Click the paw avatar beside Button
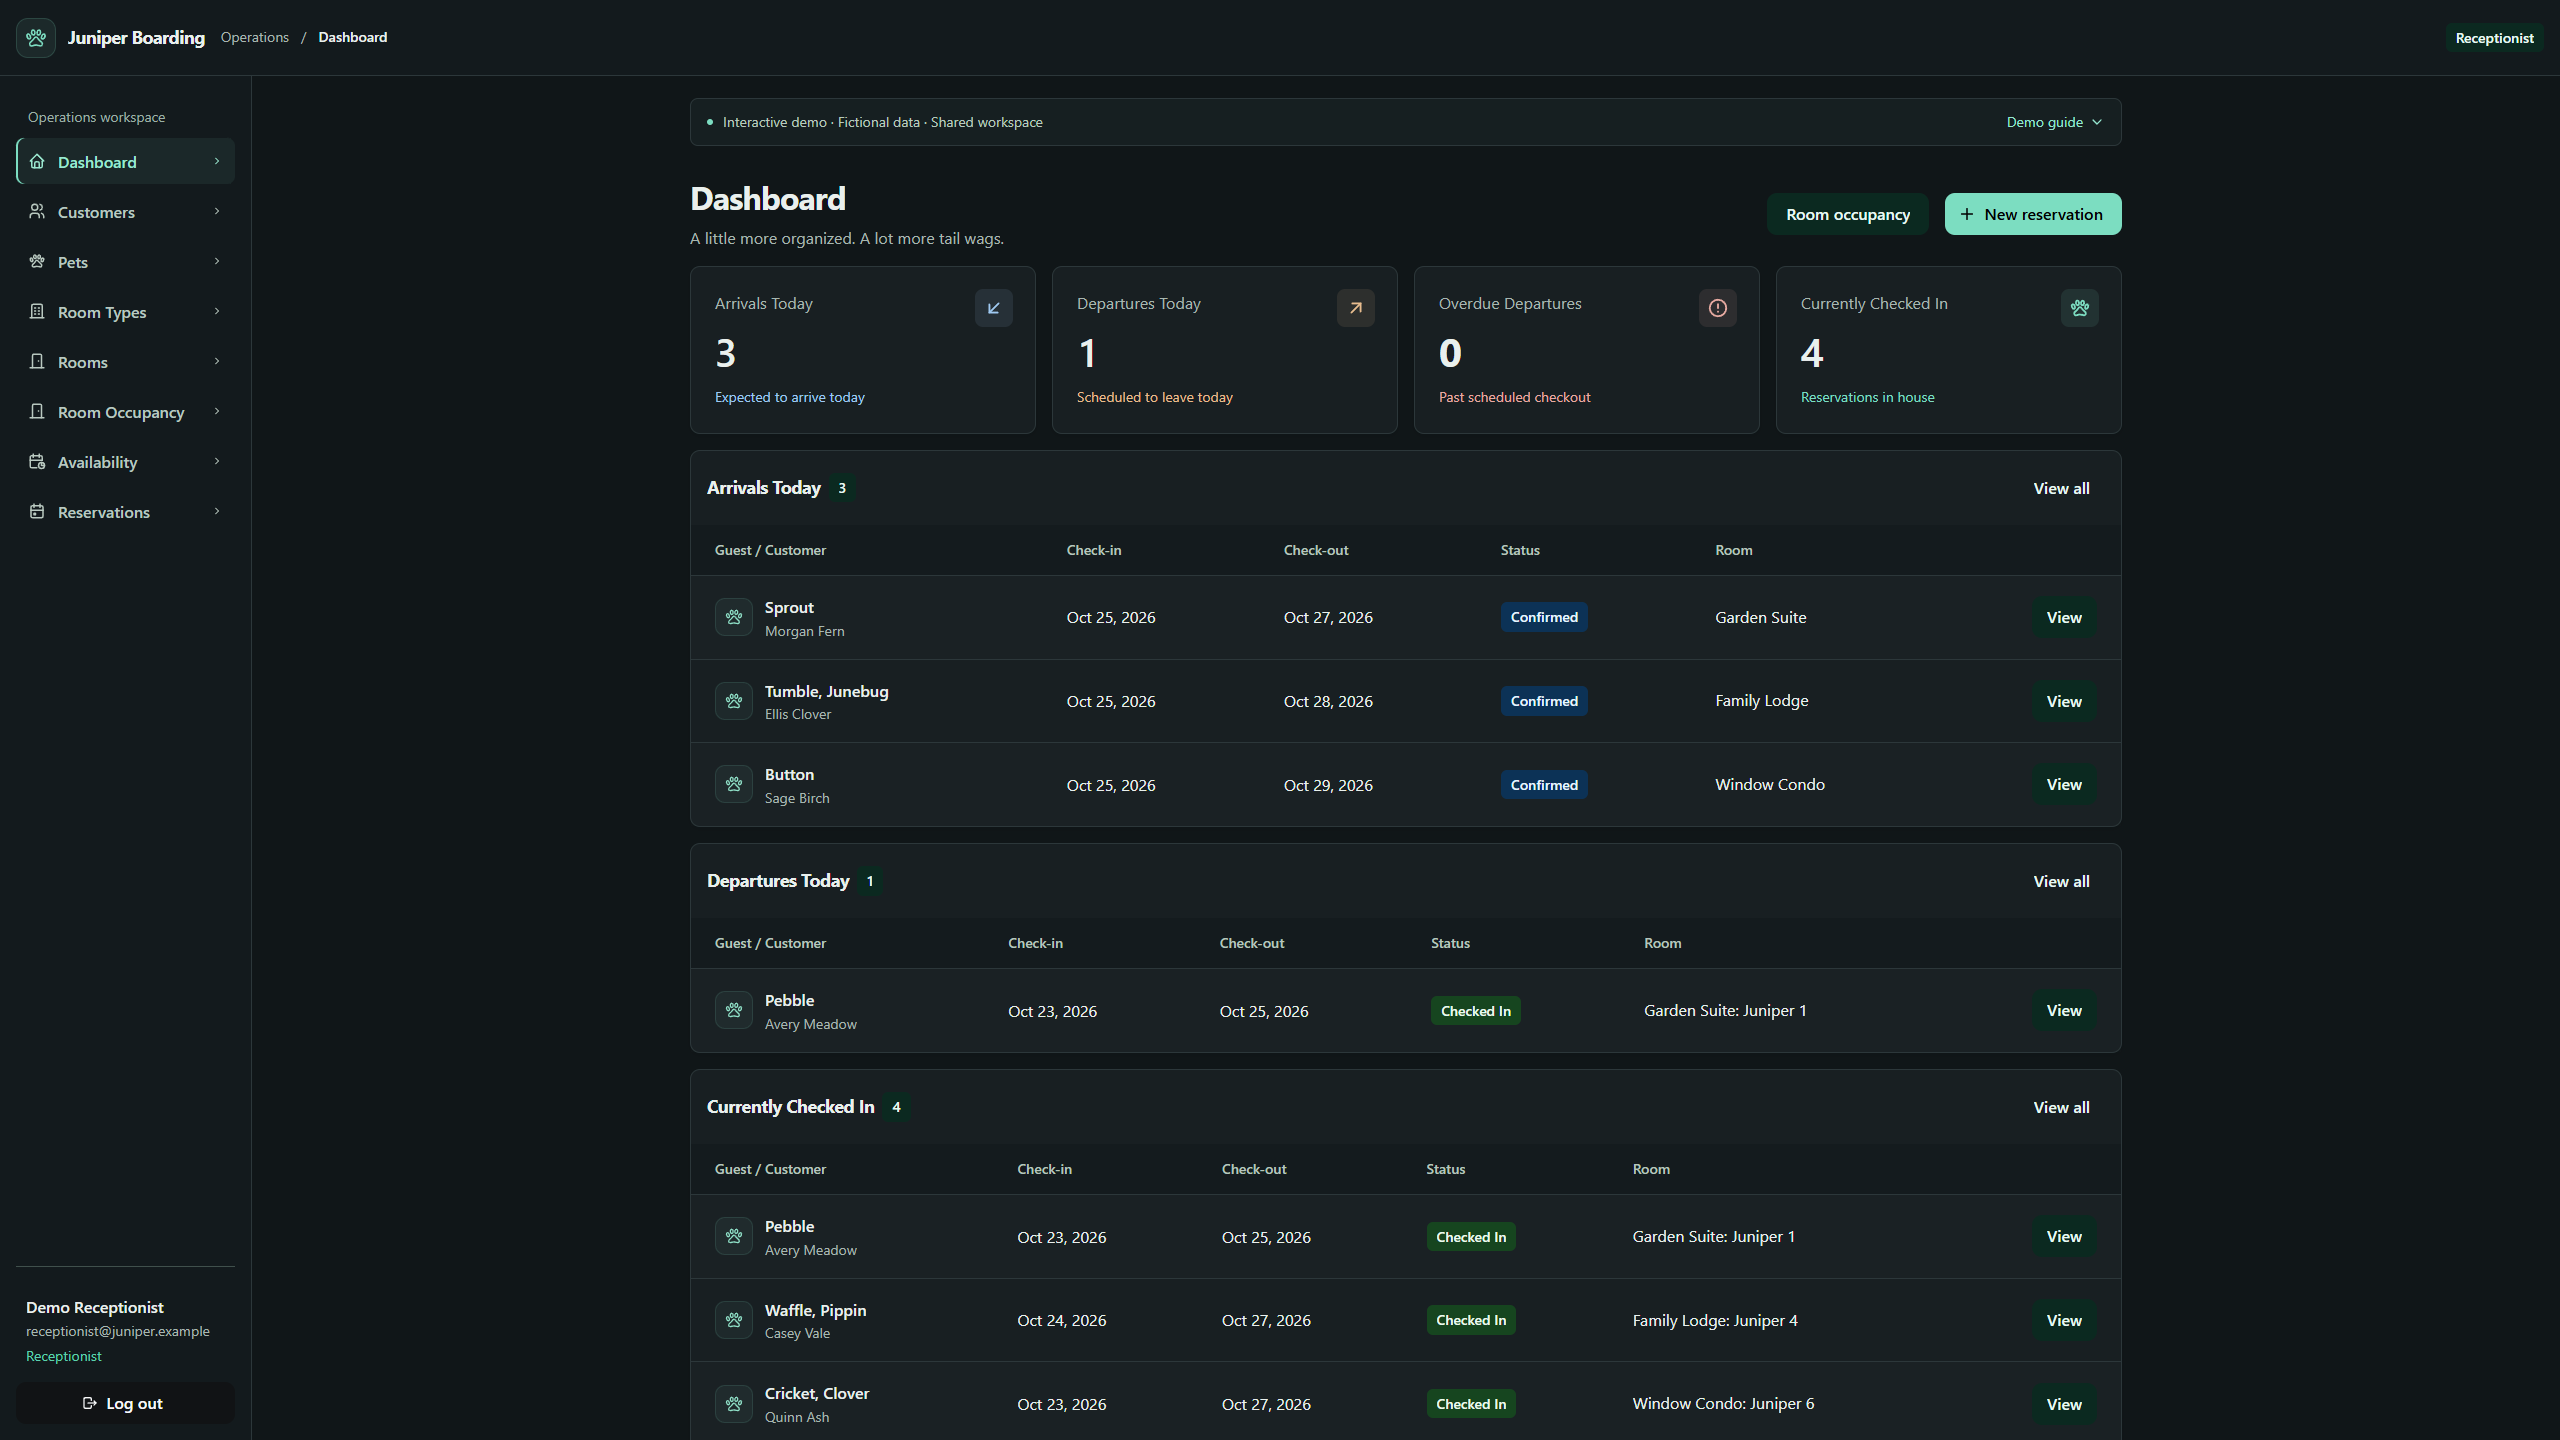Screen dimensions: 2560x1440 click(733, 784)
